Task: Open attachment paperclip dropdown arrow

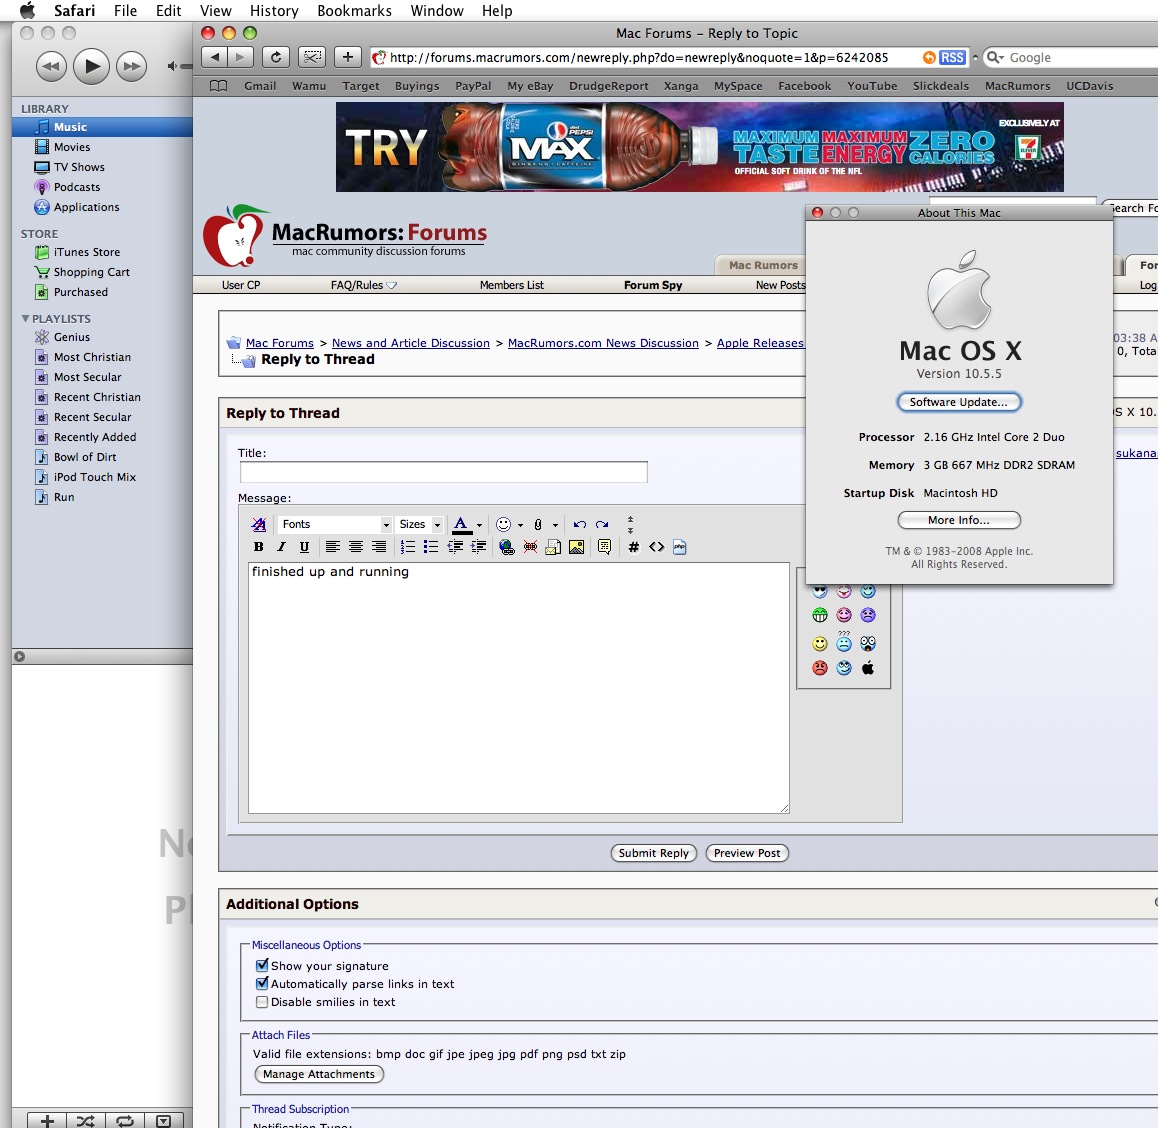Action: (555, 525)
